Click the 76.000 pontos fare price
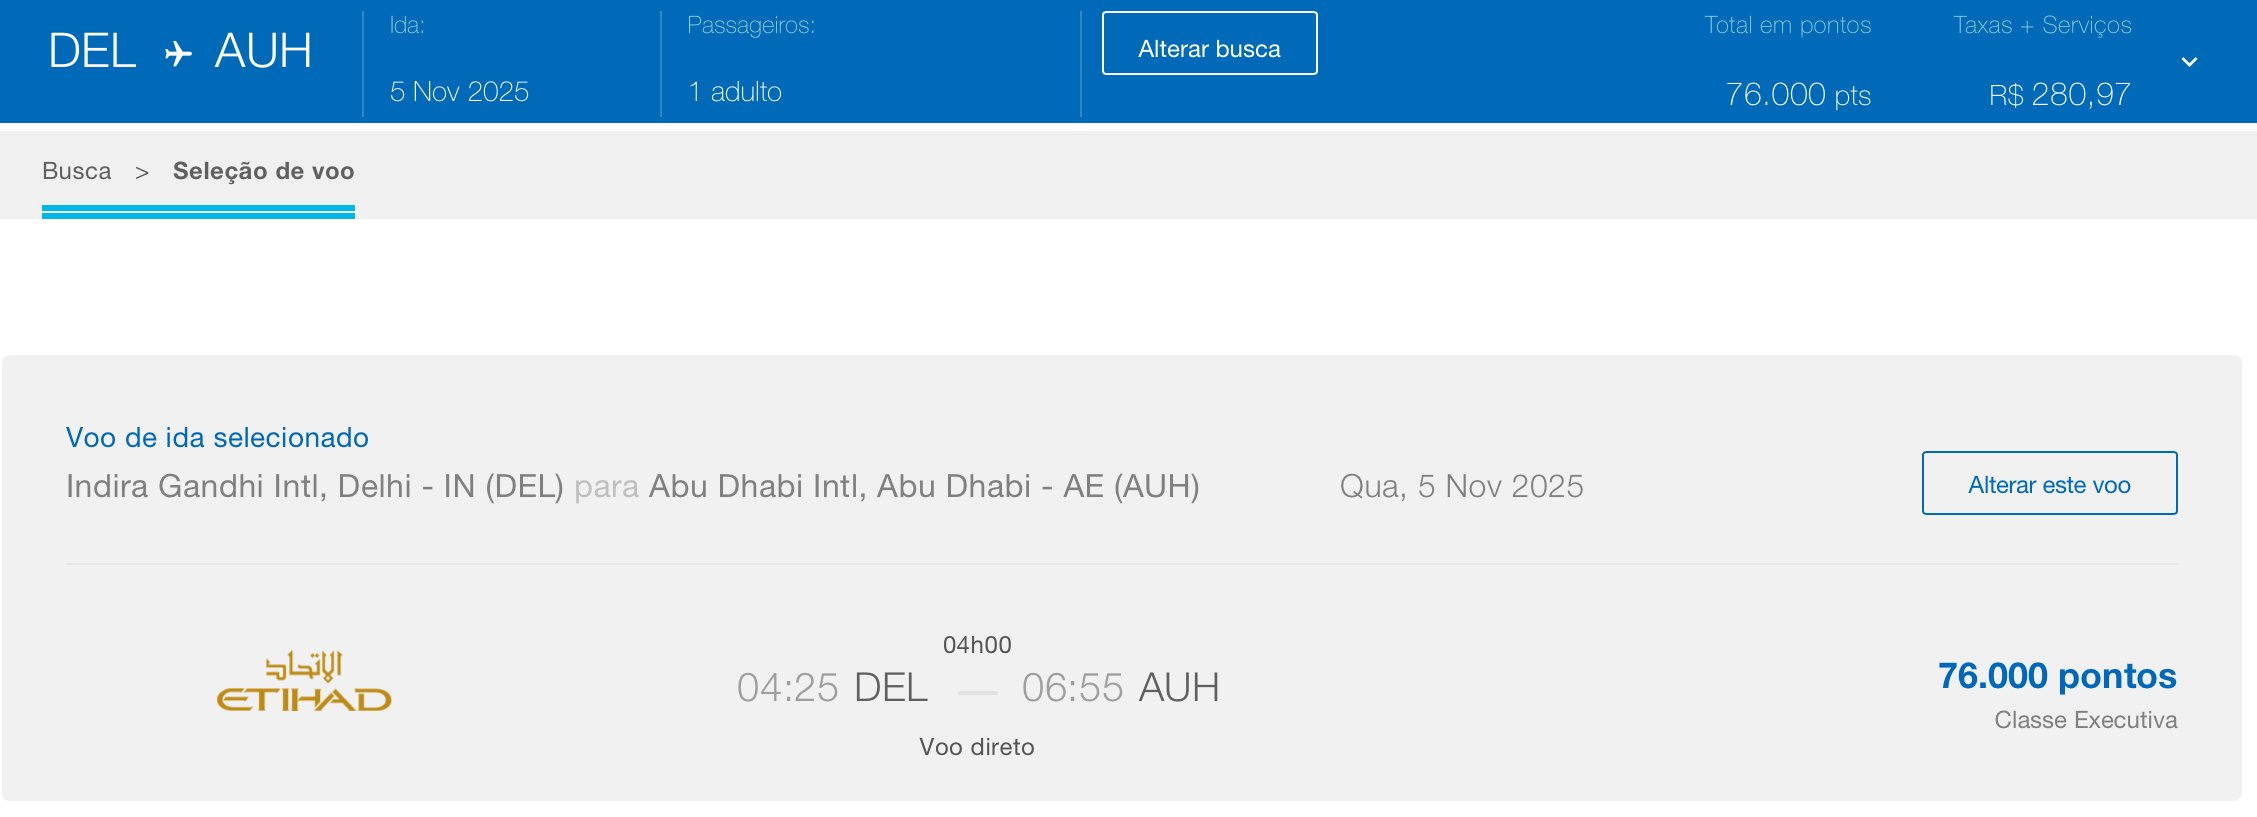2257x817 pixels. 2057,676
